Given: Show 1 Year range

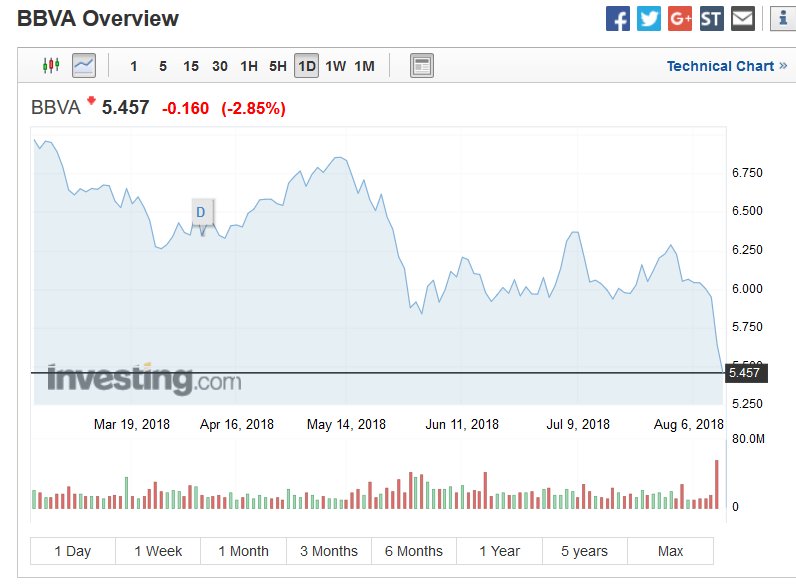Looking at the screenshot, I should click(x=500, y=551).
